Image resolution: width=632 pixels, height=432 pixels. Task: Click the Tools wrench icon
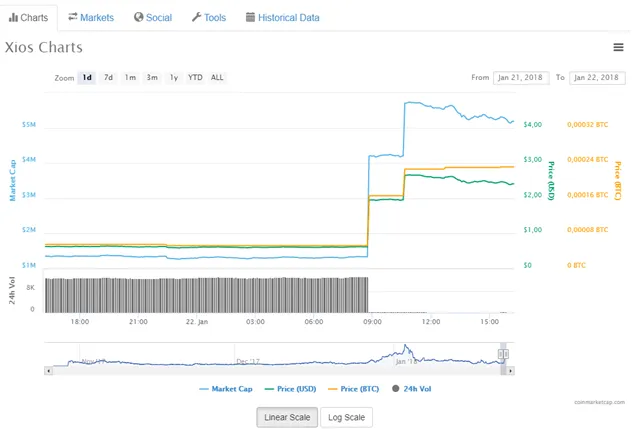point(196,17)
